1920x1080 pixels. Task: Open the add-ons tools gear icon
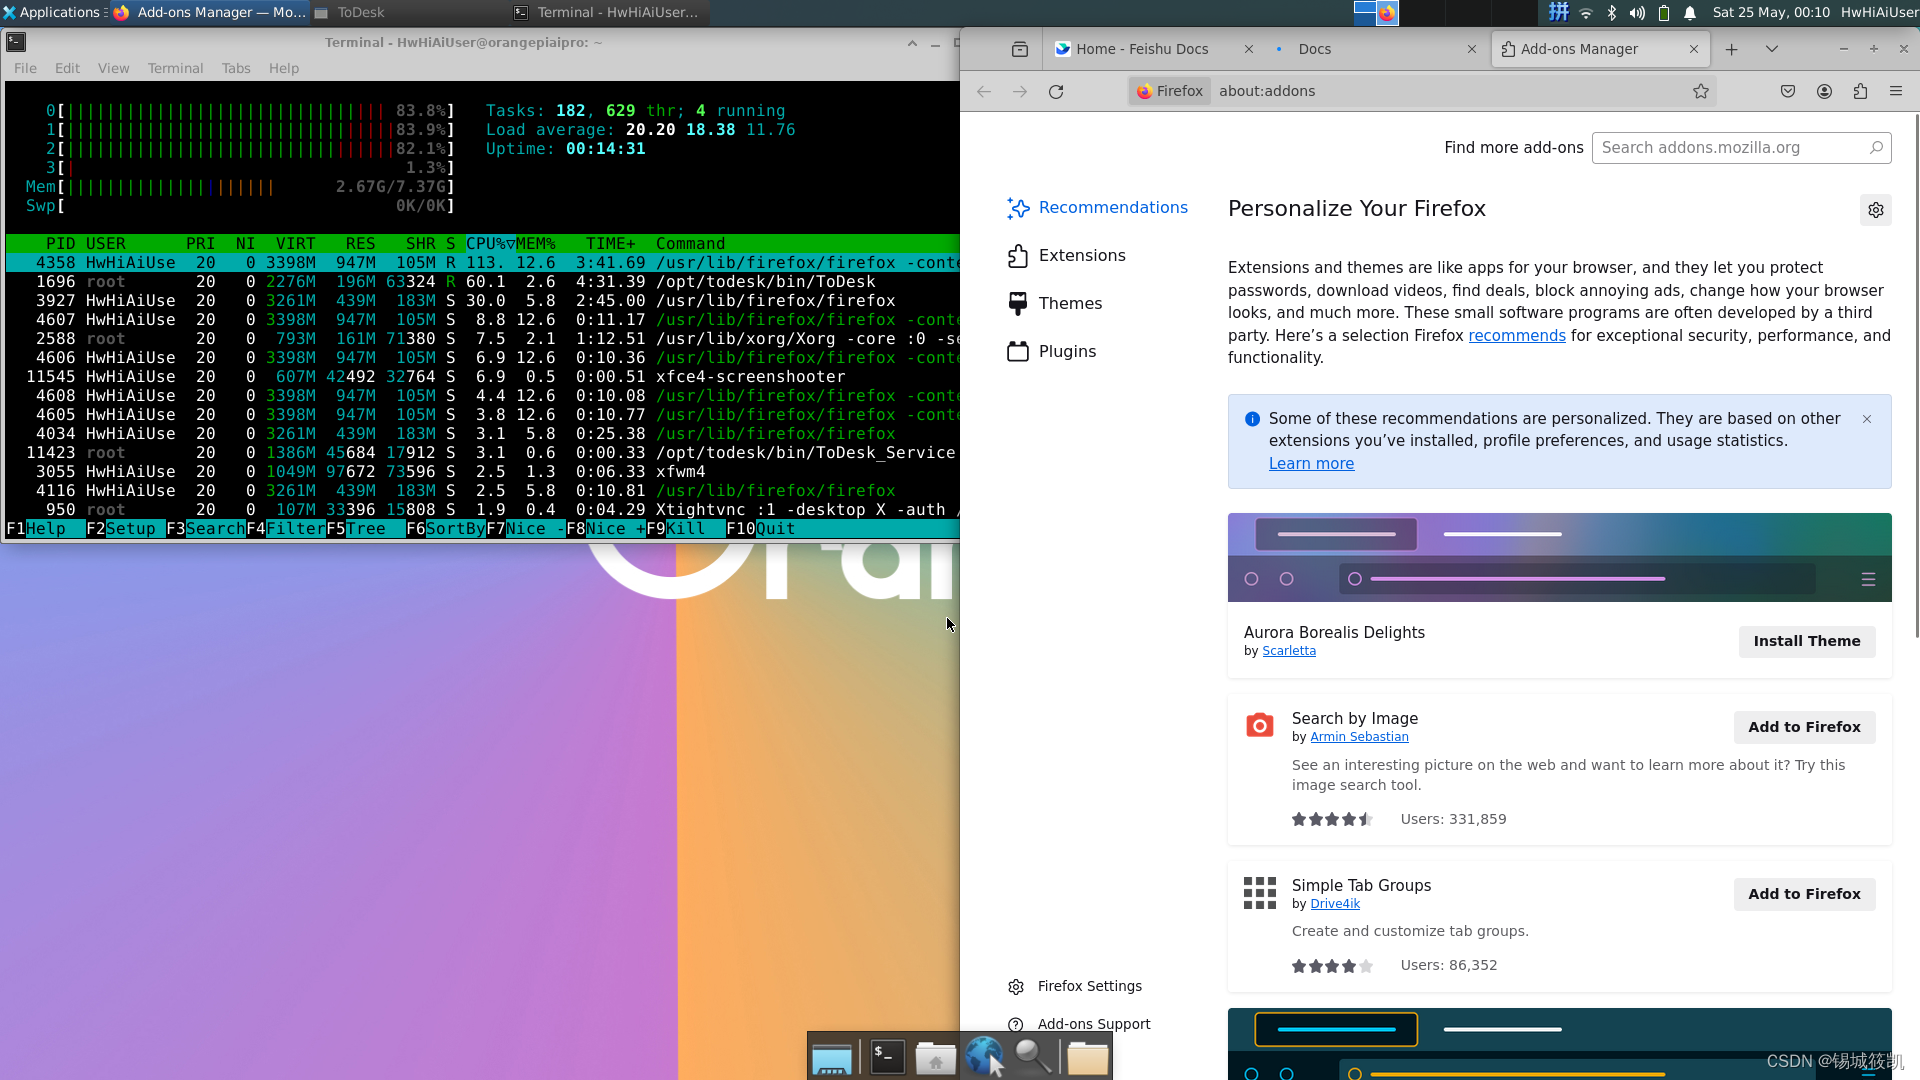[x=1876, y=210]
